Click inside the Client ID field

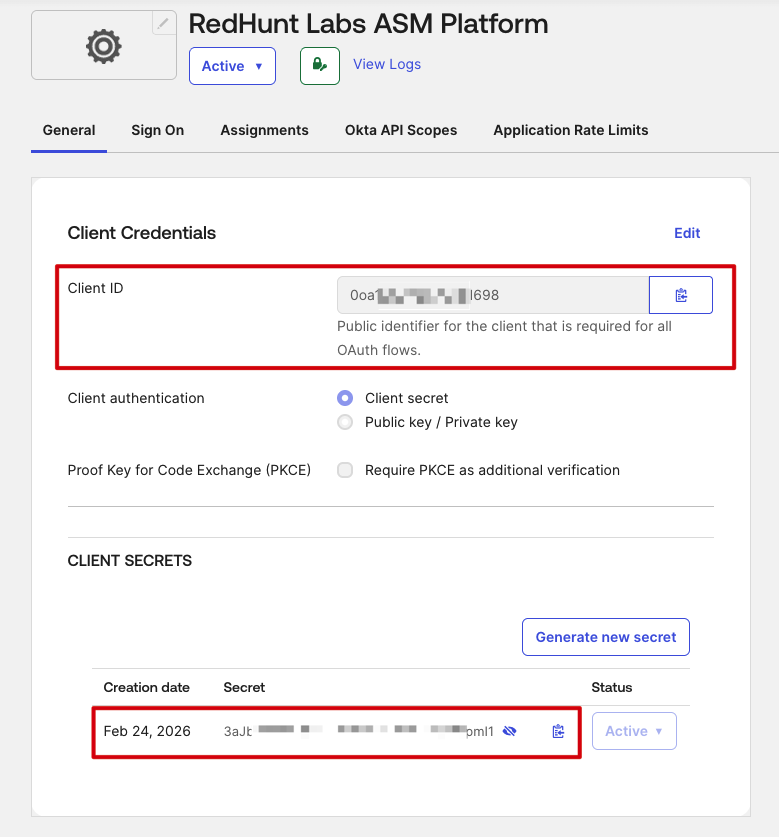492,295
